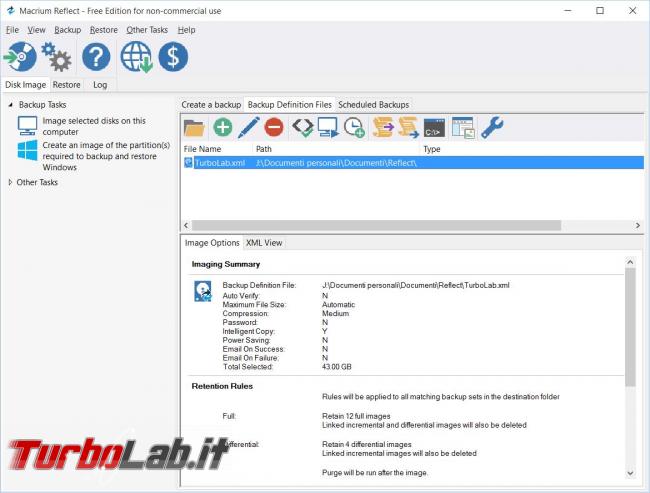Schedule backup using clock plus icon
This screenshot has width=650, height=493.
tap(354, 127)
